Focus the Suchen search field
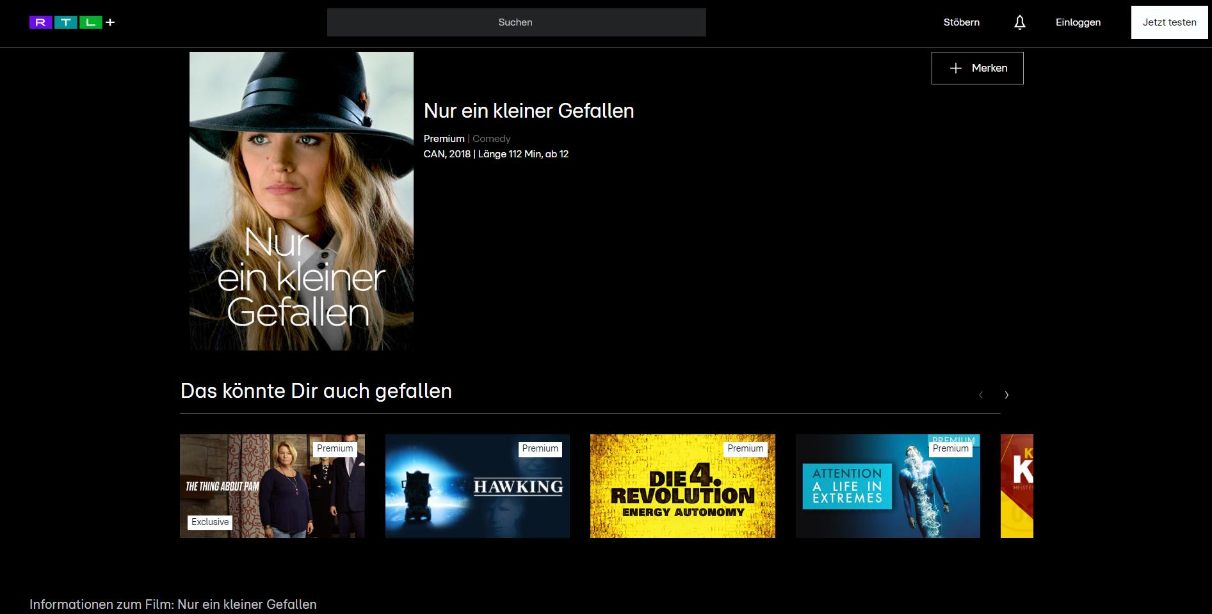 516,22
